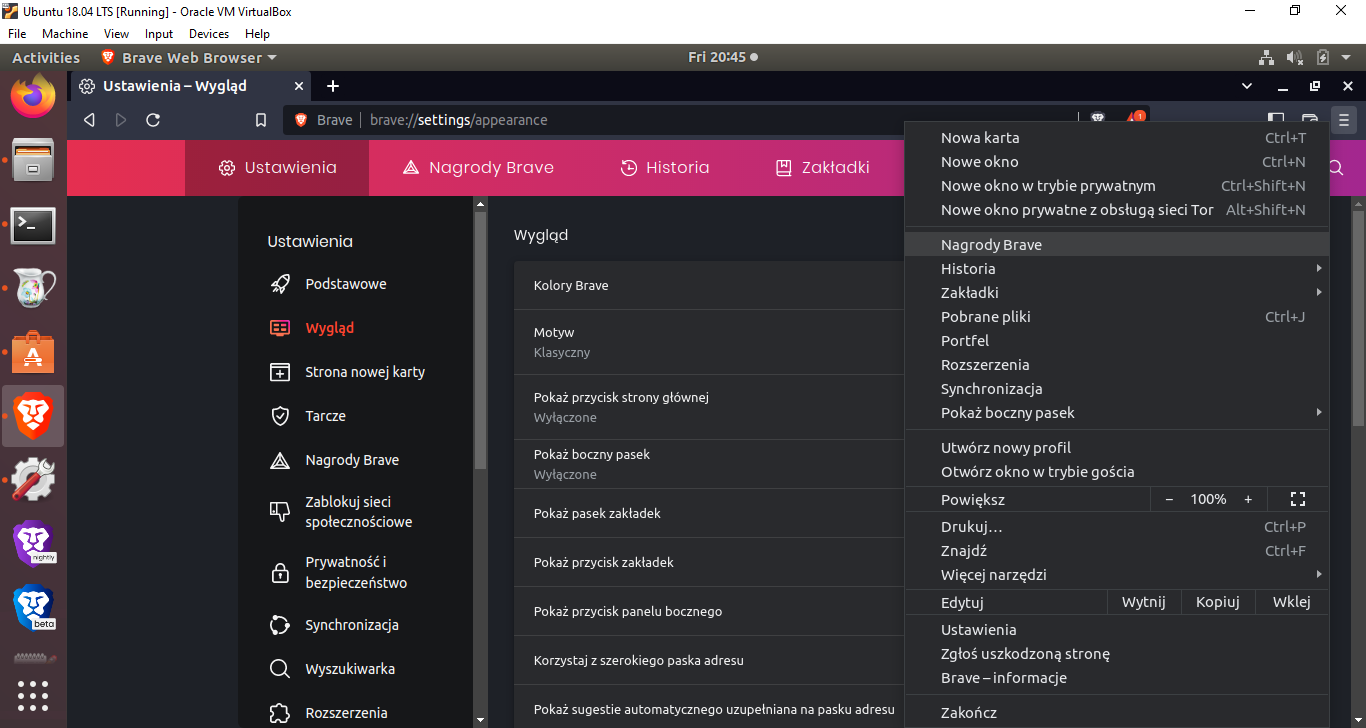The image size is (1366, 728).
Task: Open the VirtualBox Devices menu
Action: pyautogui.click(x=209, y=34)
